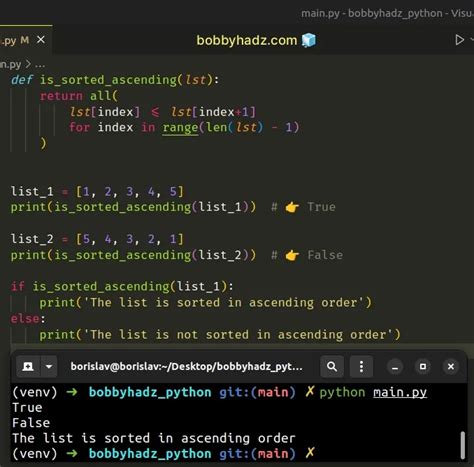The width and height of the screenshot is (474, 467).
Task: Close the terminal window
Action: point(451,367)
